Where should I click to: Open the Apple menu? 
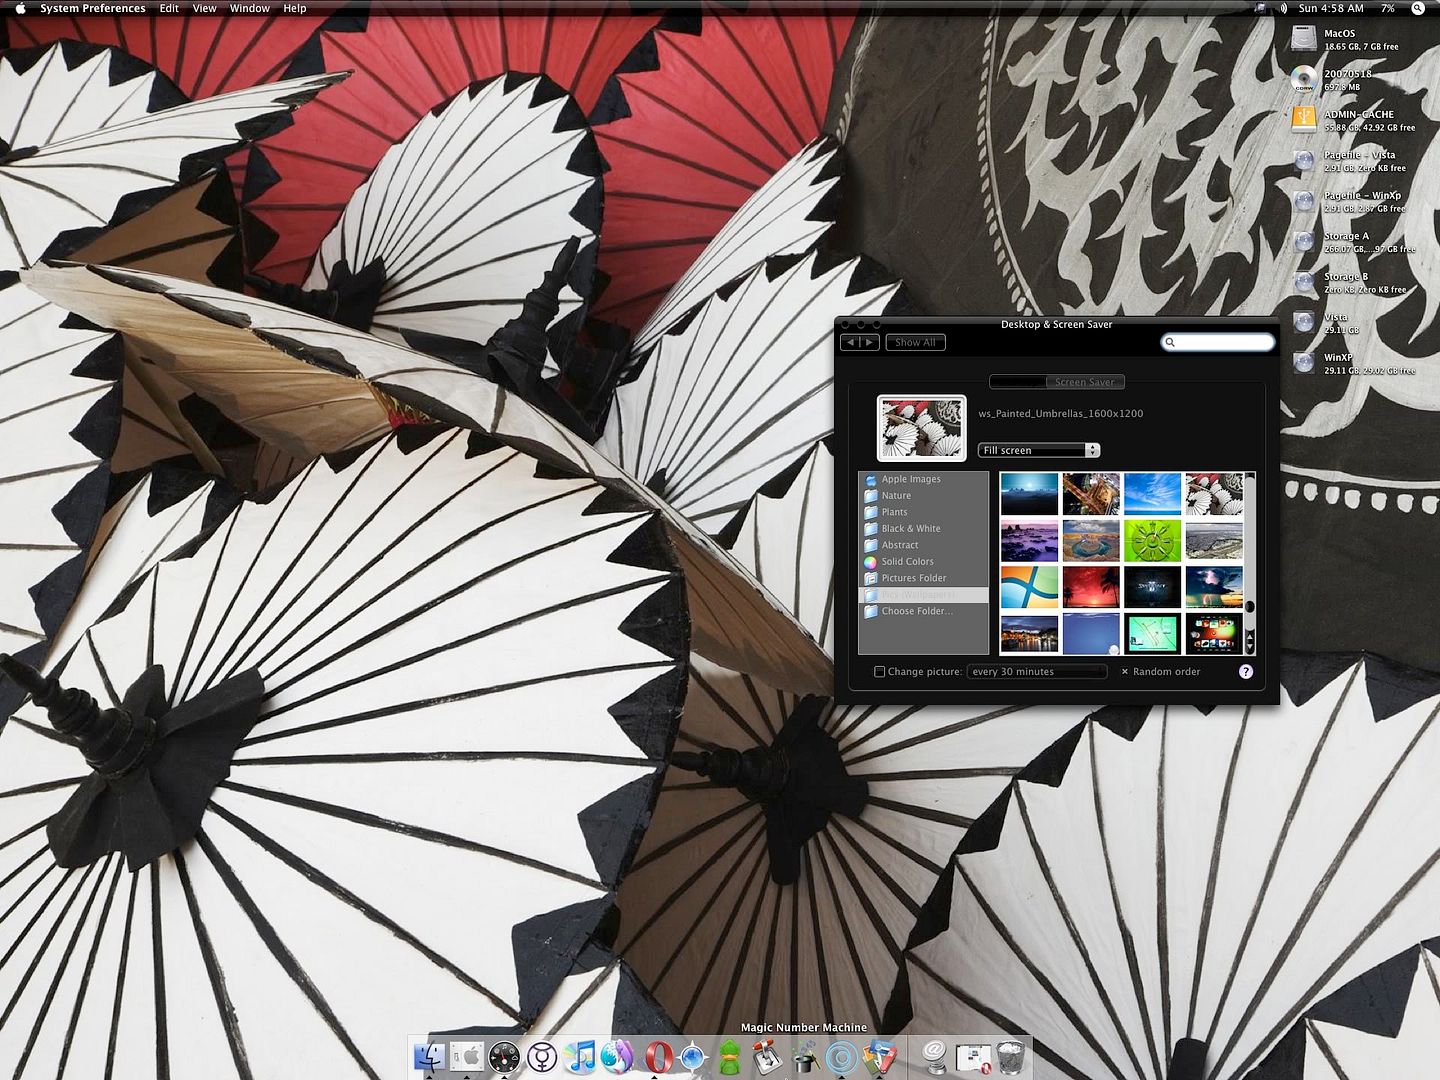pyautogui.click(x=19, y=8)
